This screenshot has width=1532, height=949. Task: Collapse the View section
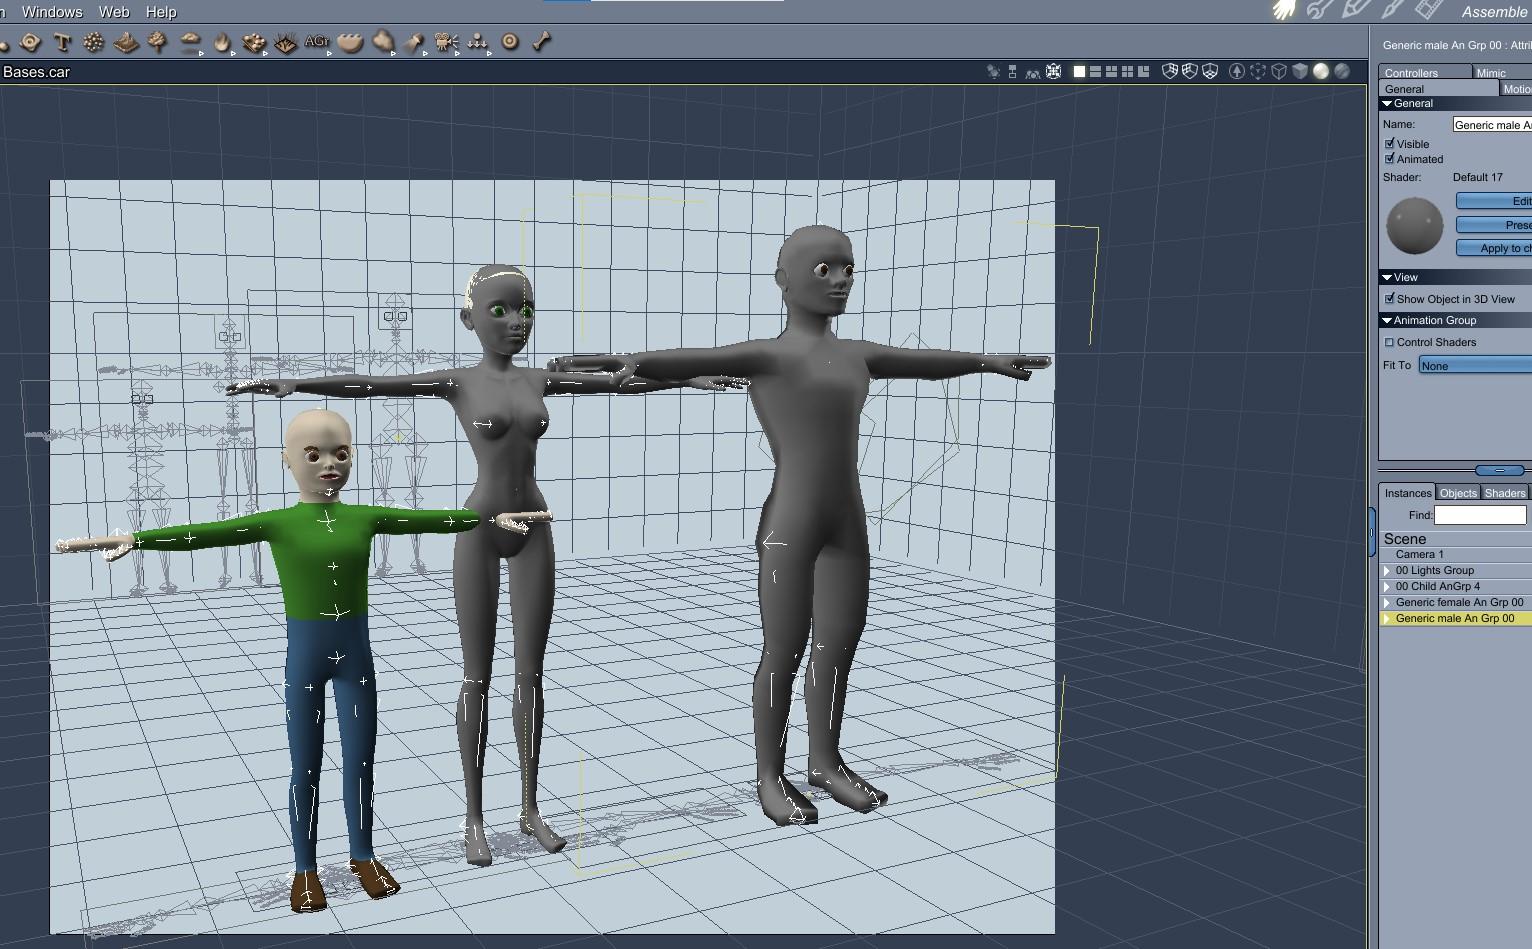pyautogui.click(x=1387, y=277)
